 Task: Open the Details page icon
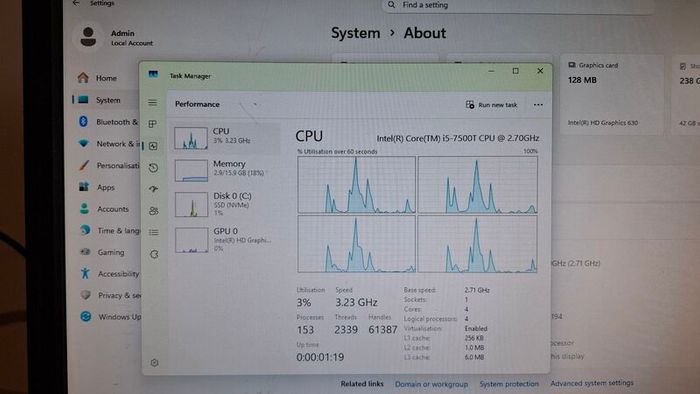(154, 232)
